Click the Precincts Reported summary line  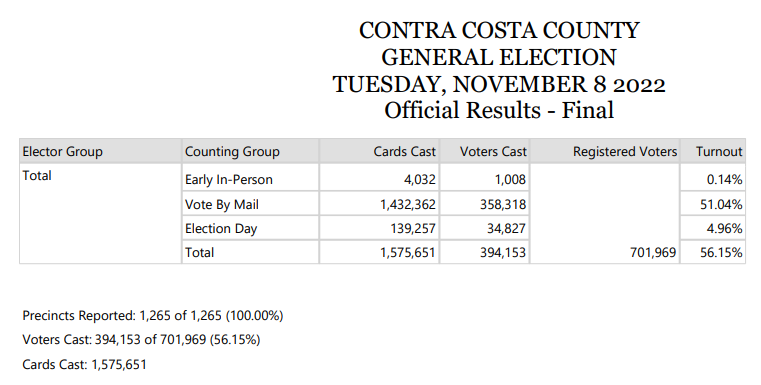click(x=153, y=316)
